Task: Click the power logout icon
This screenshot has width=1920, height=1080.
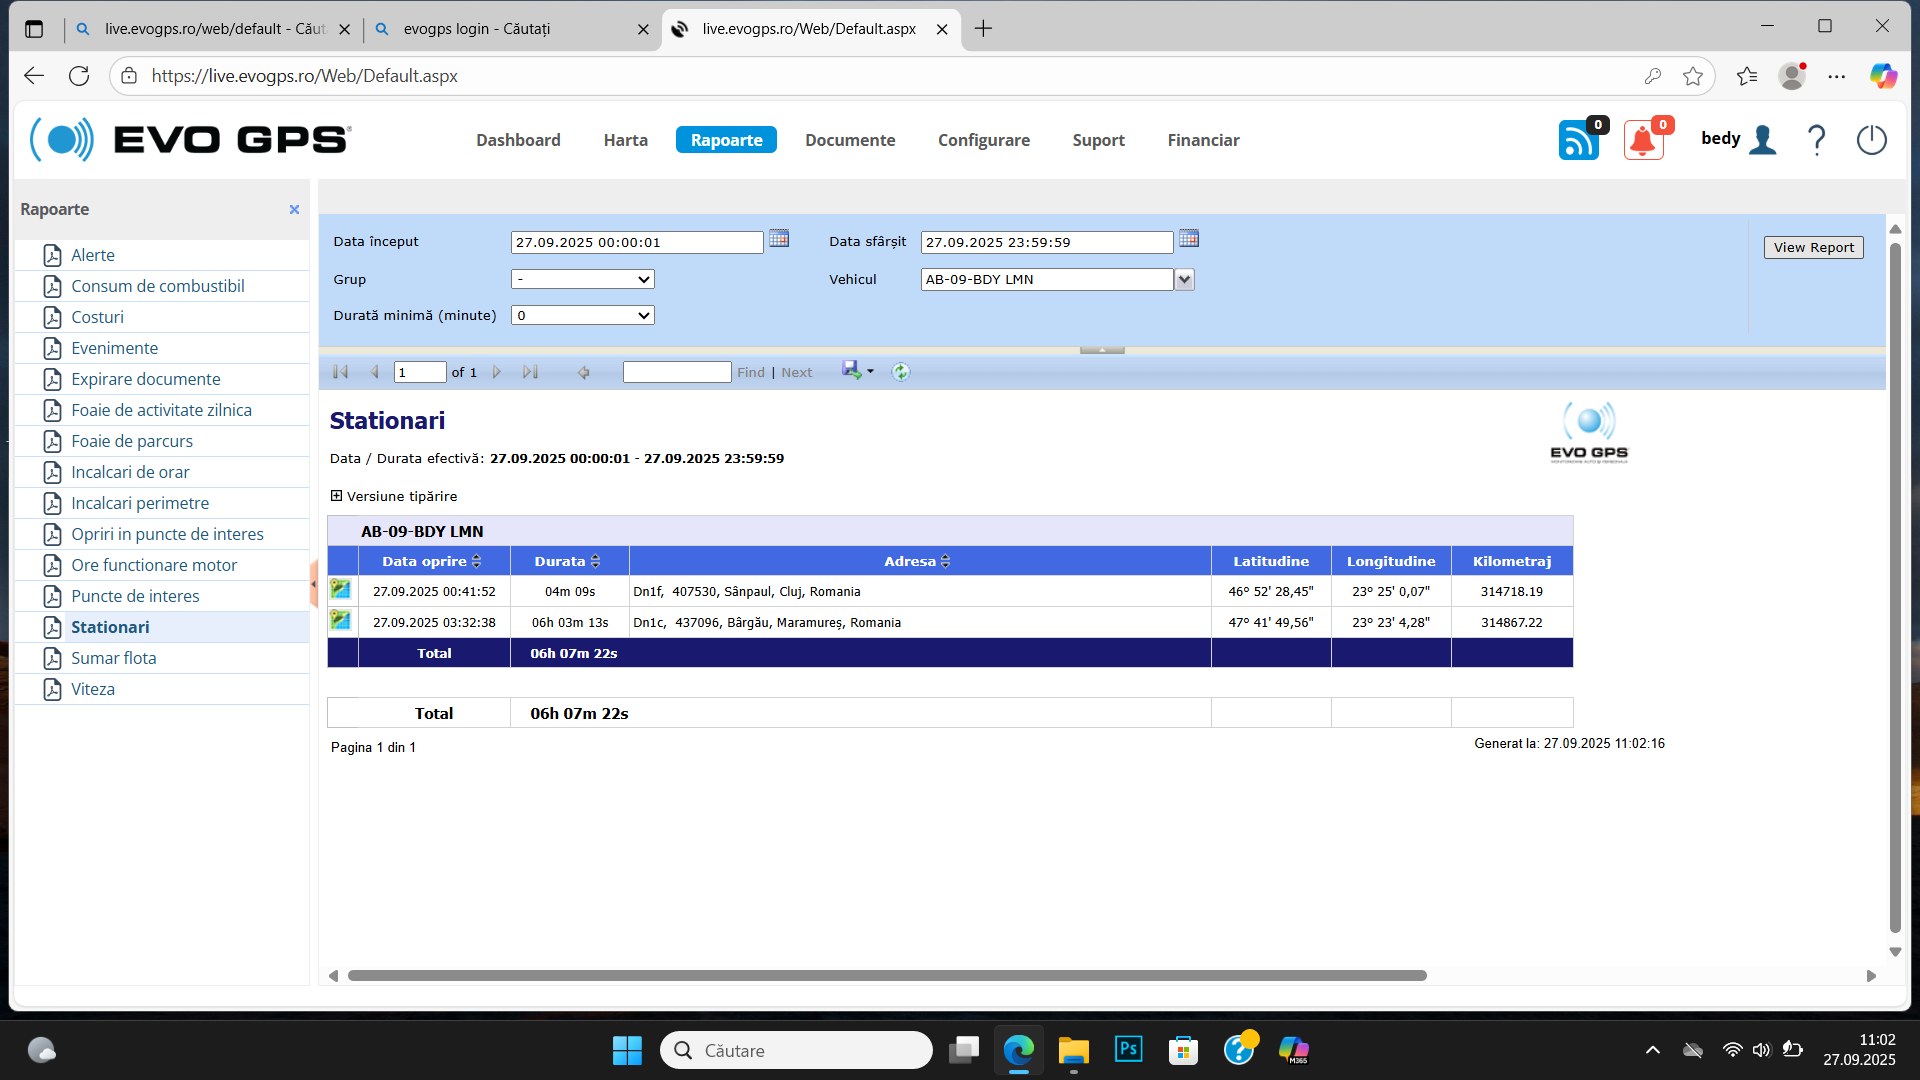Action: coord(1871,140)
